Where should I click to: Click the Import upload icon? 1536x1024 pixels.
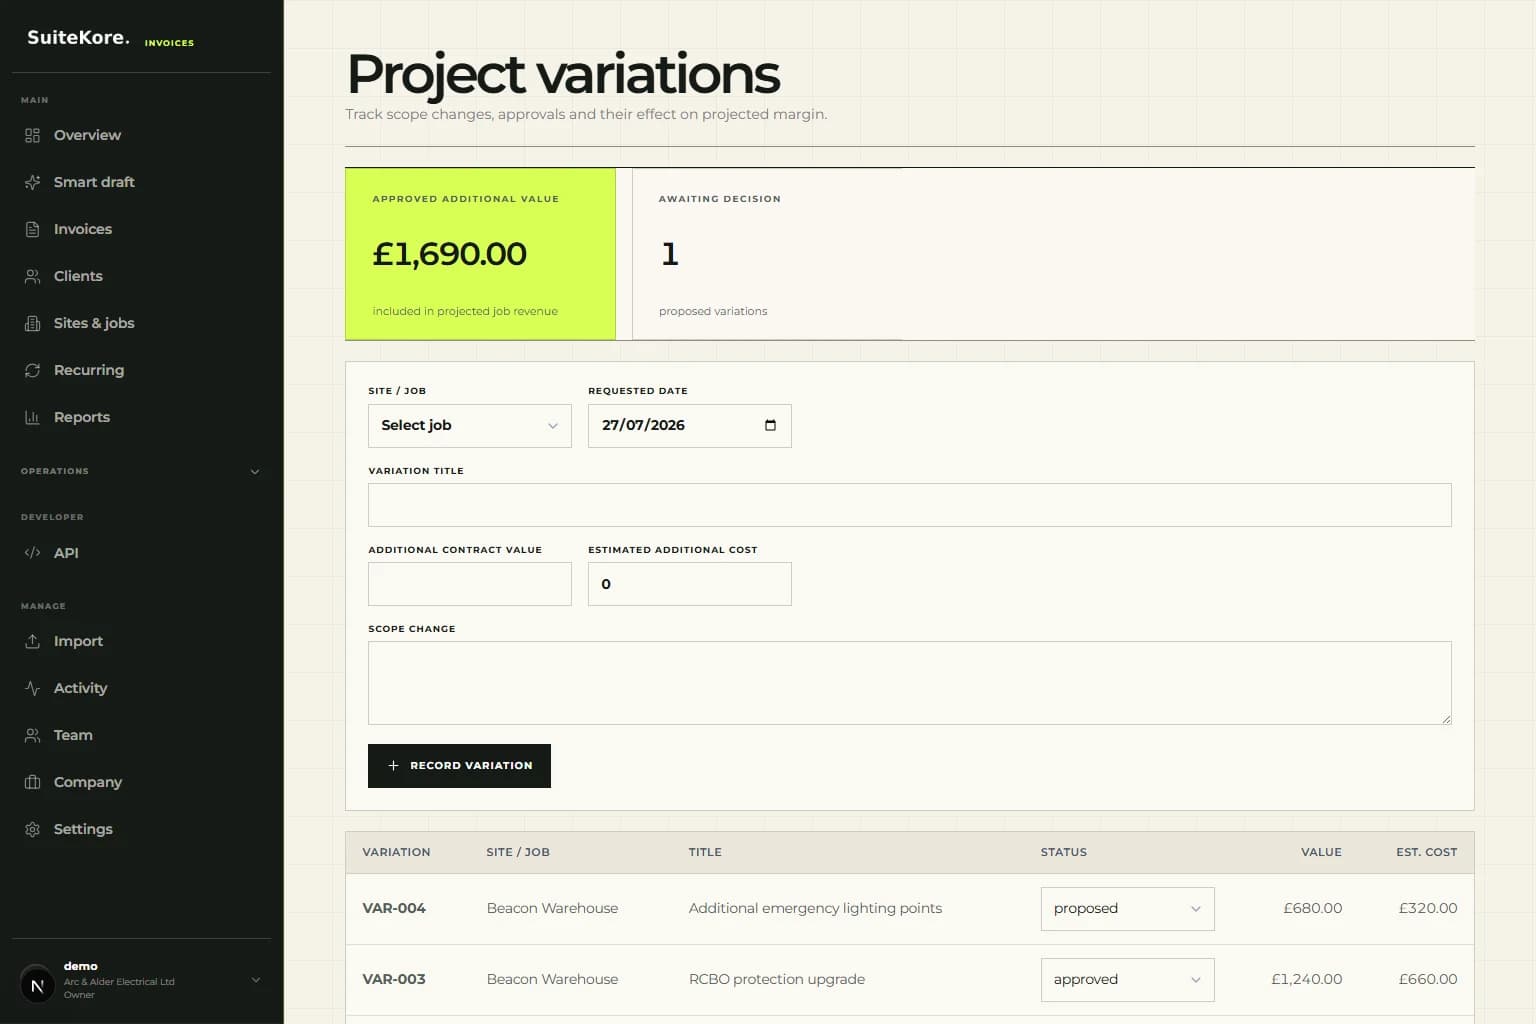[x=32, y=641]
